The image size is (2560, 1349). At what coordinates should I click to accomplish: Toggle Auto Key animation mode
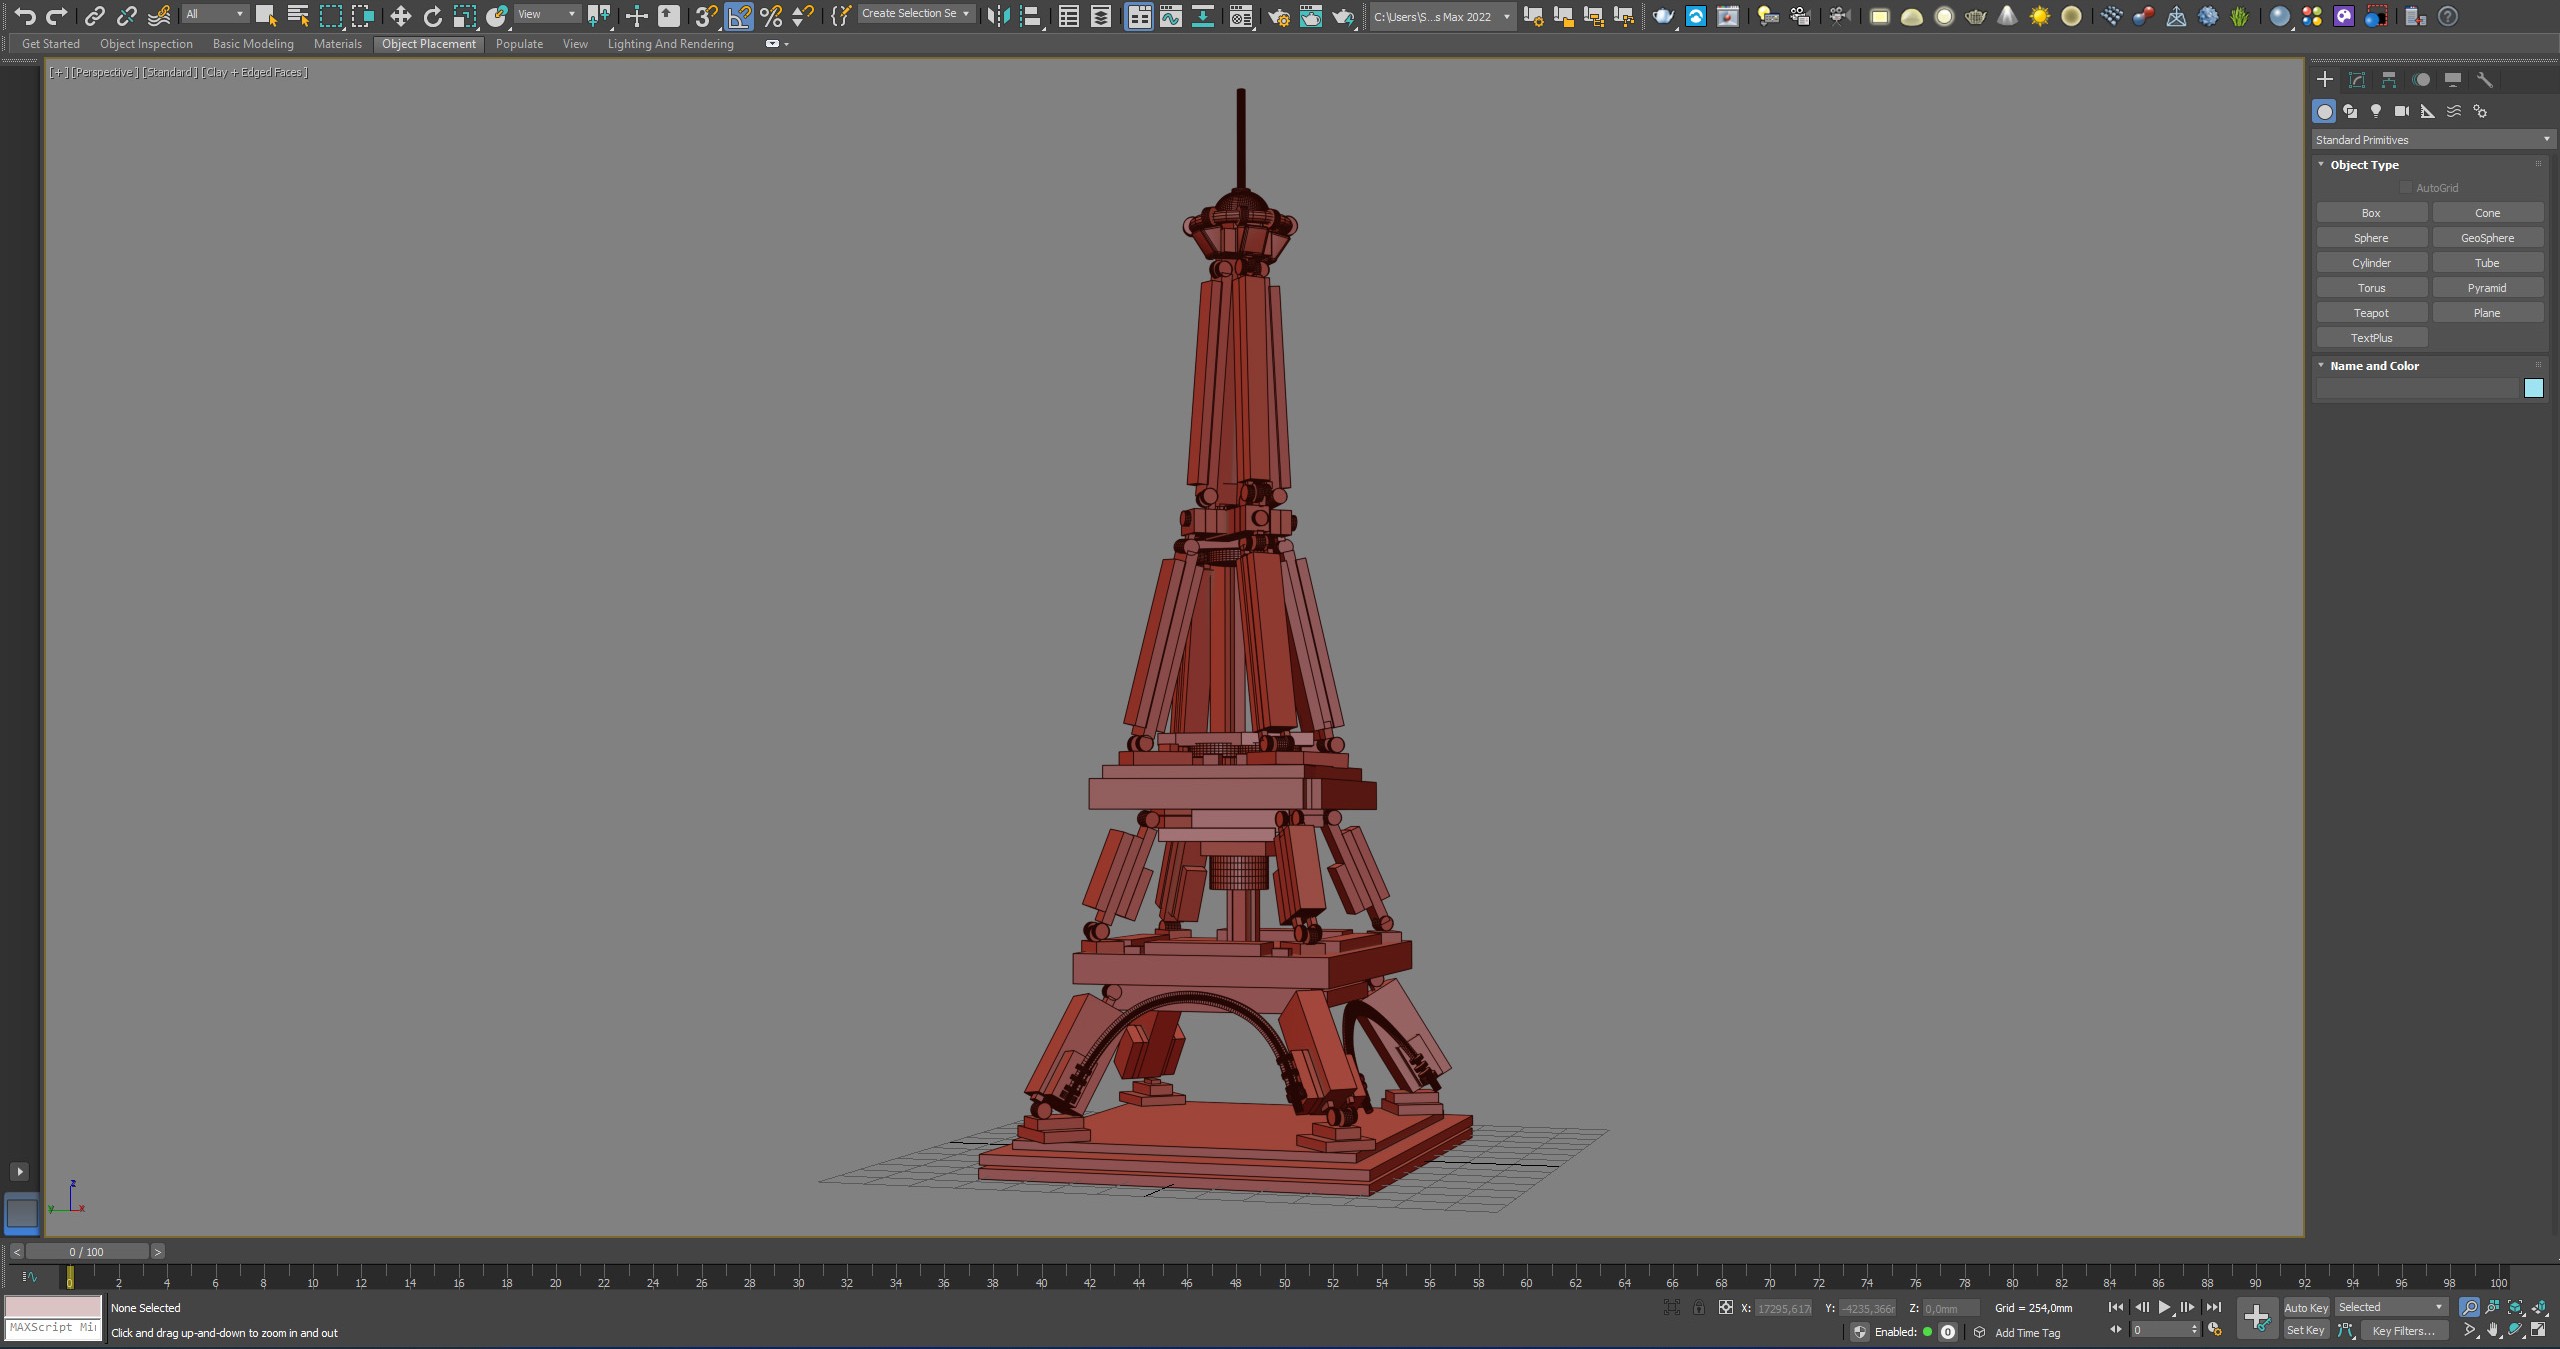tap(2306, 1308)
